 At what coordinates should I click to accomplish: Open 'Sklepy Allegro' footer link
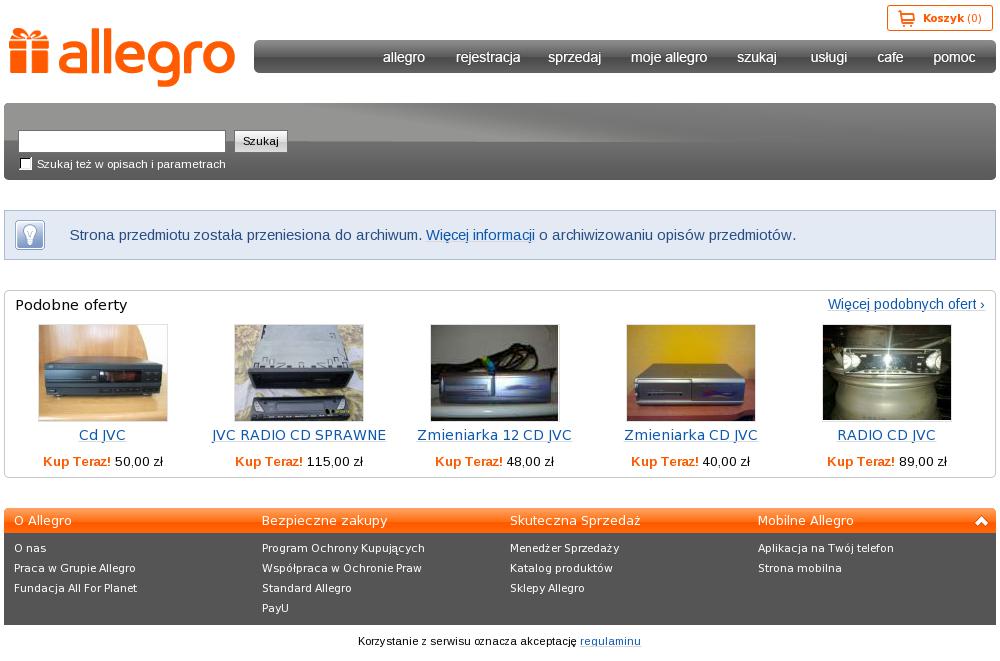(x=547, y=588)
